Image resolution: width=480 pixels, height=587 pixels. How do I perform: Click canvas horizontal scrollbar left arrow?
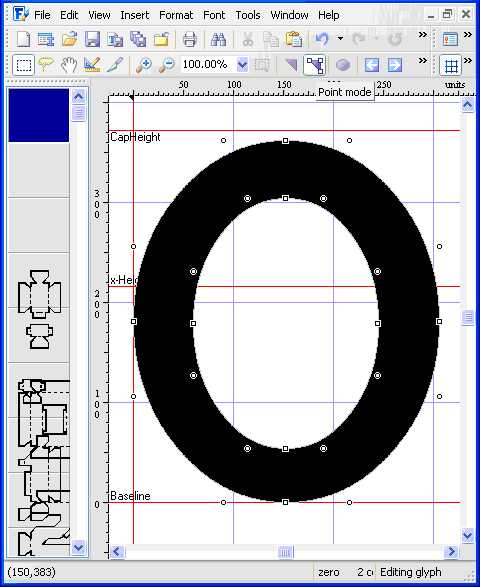tap(117, 551)
